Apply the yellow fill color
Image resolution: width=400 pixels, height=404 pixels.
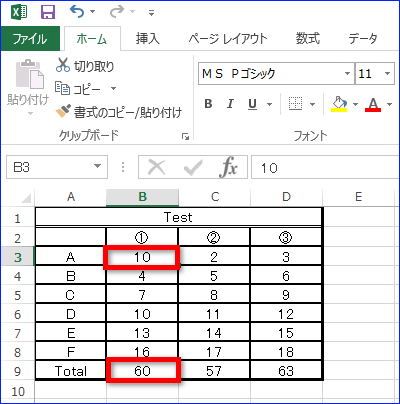[x=339, y=104]
